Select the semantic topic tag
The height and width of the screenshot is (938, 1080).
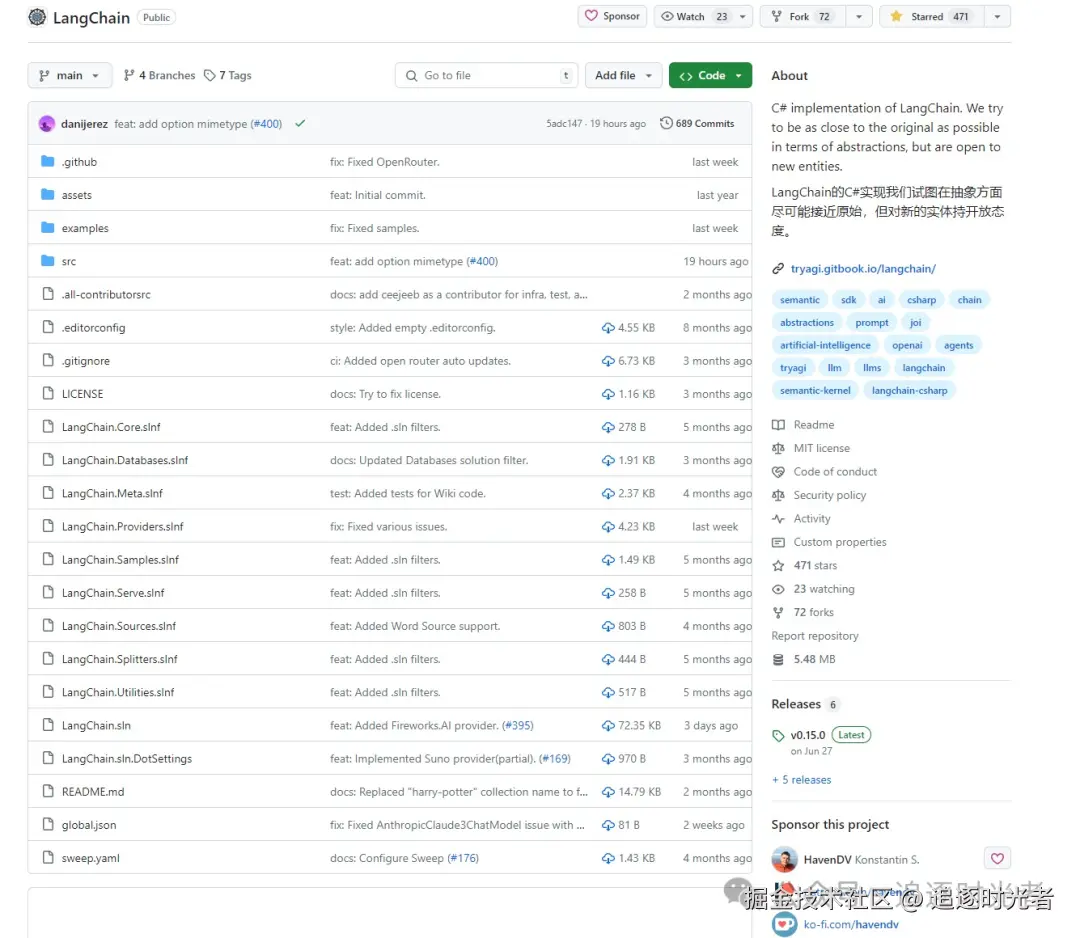[800, 300]
